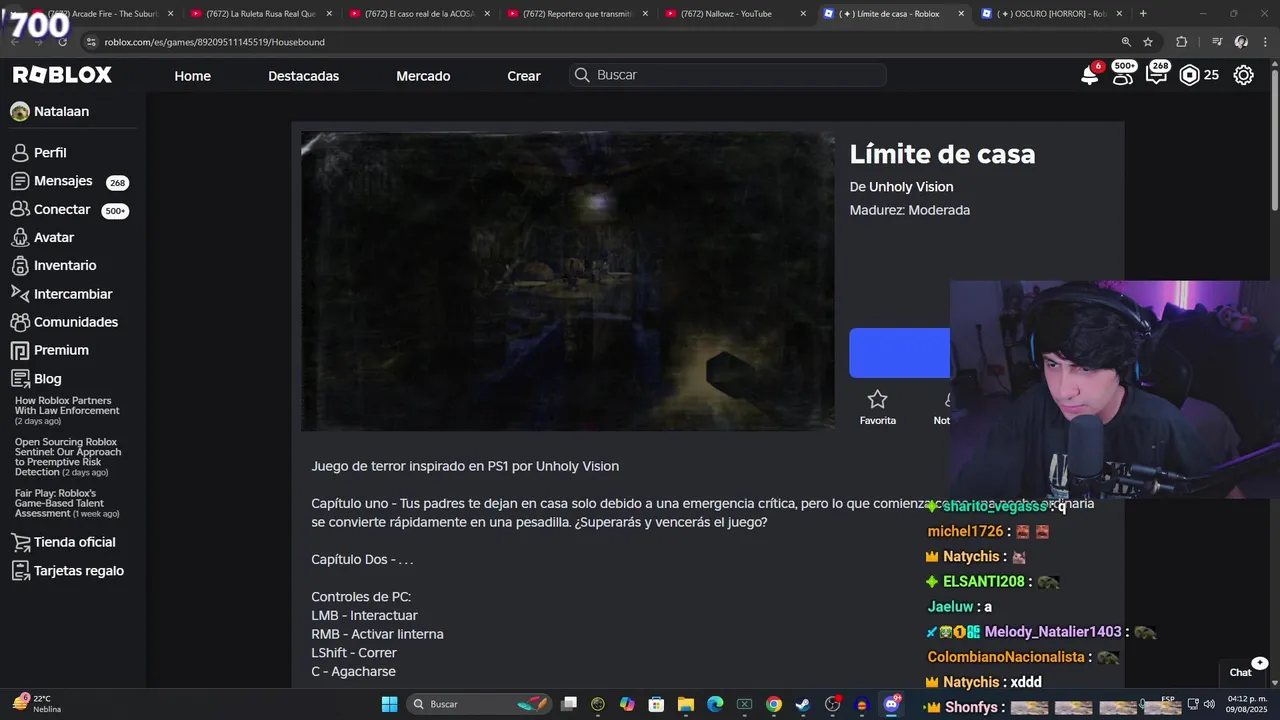This screenshot has width=1280, height=720.
Task: Open Microsoft Edge from the taskbar
Action: tap(715, 704)
